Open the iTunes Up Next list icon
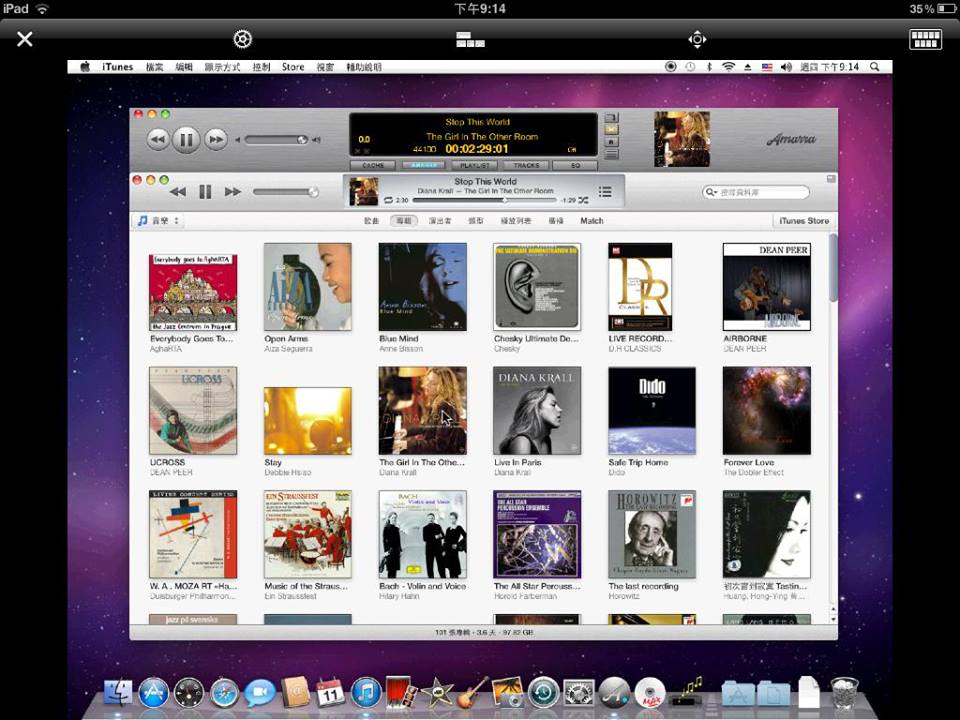 point(605,192)
